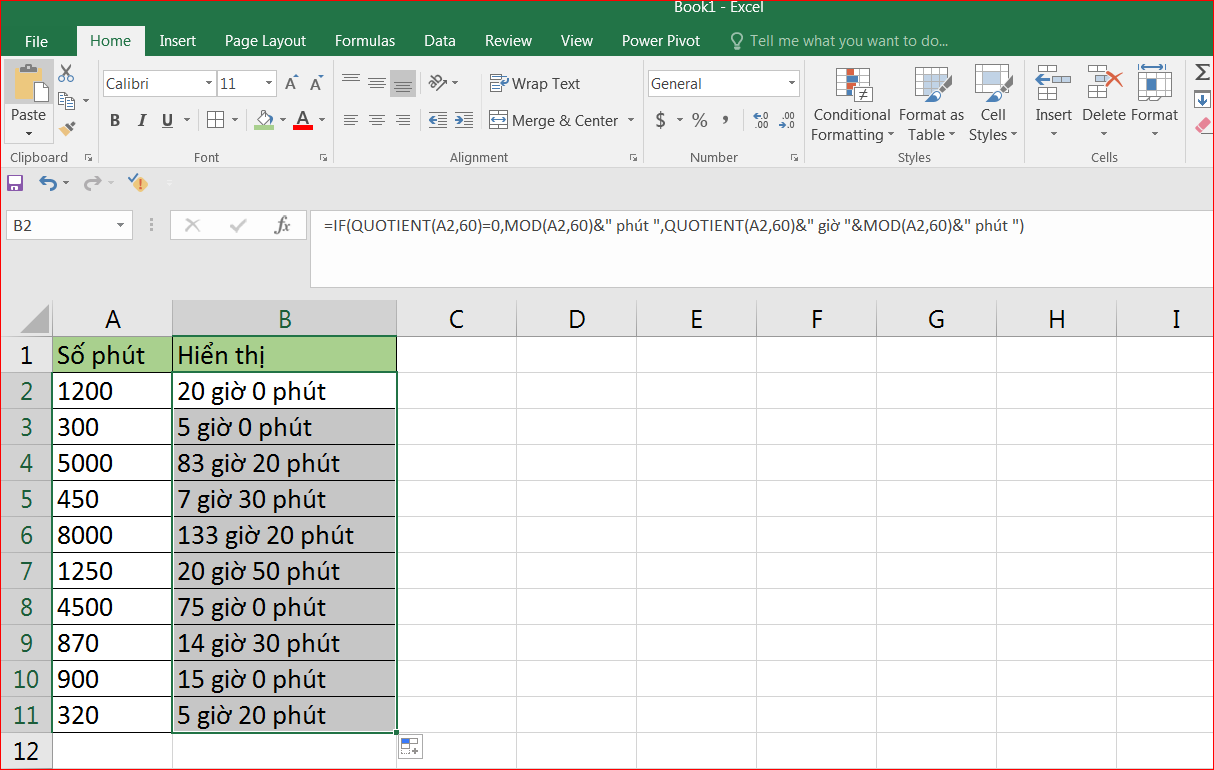This screenshot has width=1214, height=770.
Task: Open the General number format dropdown
Action: click(792, 84)
